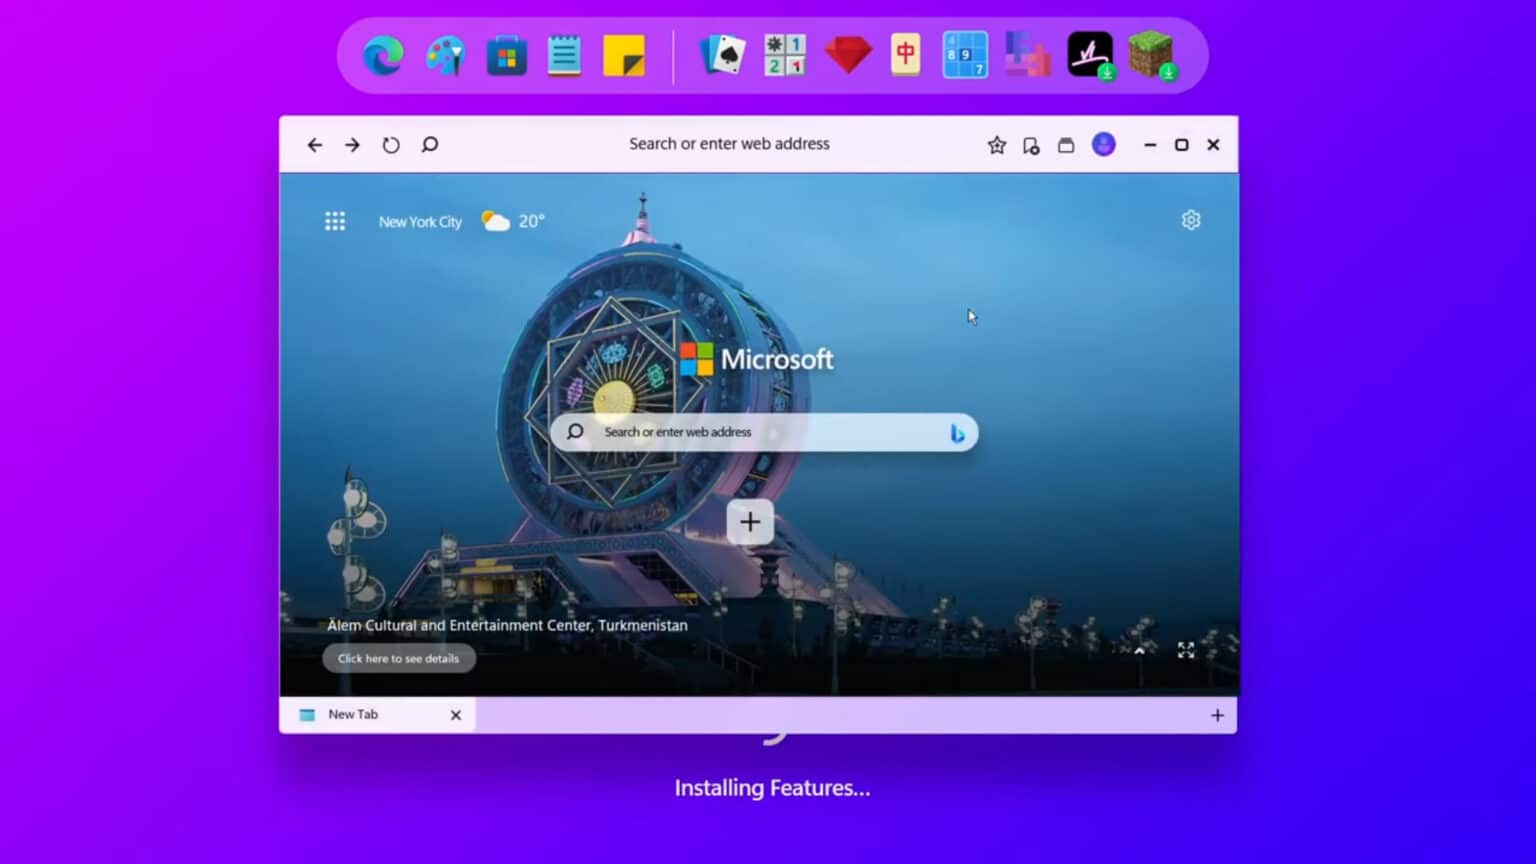Toggle favorites with the star icon

coord(996,144)
